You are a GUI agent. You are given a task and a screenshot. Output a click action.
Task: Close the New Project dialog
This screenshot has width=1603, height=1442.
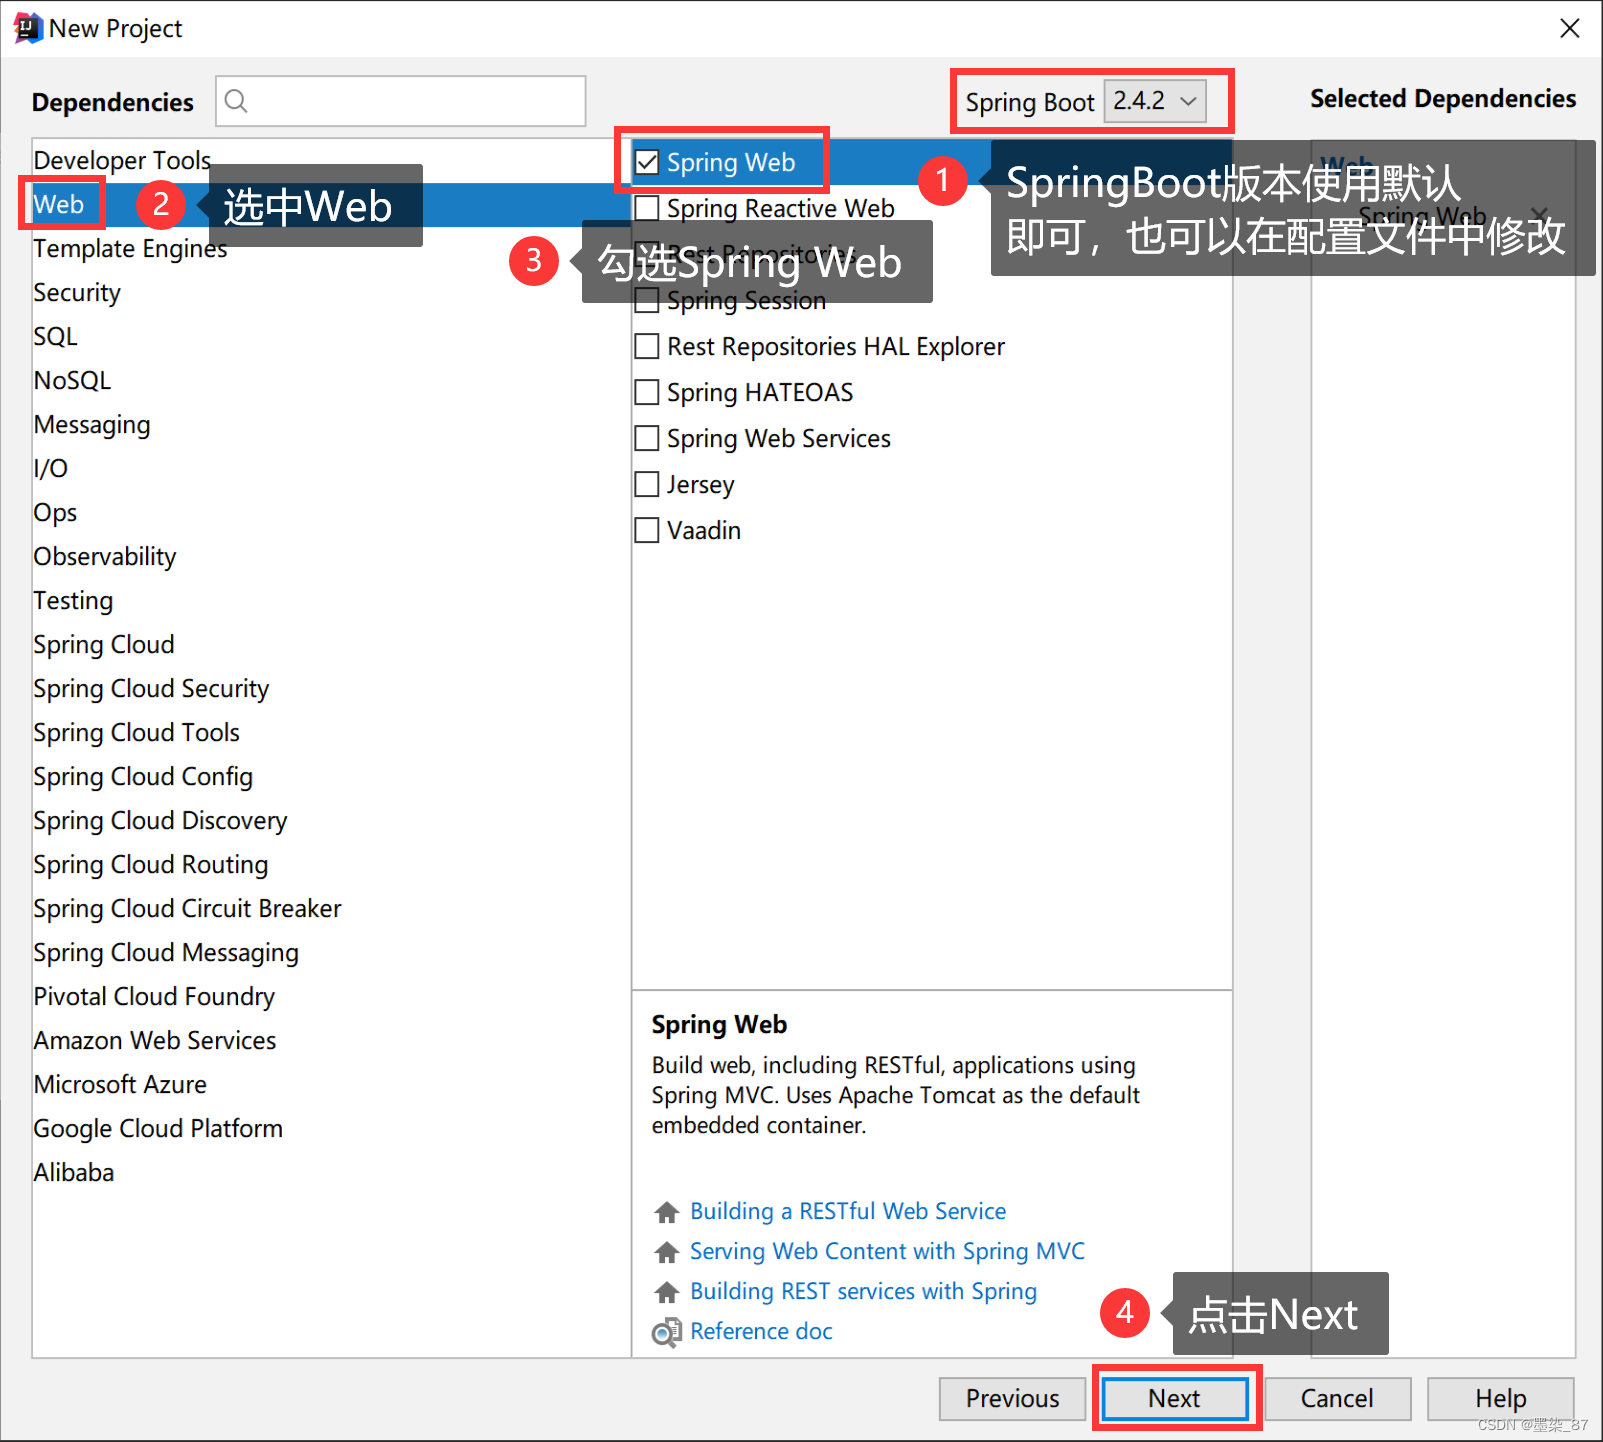[x=1570, y=28]
